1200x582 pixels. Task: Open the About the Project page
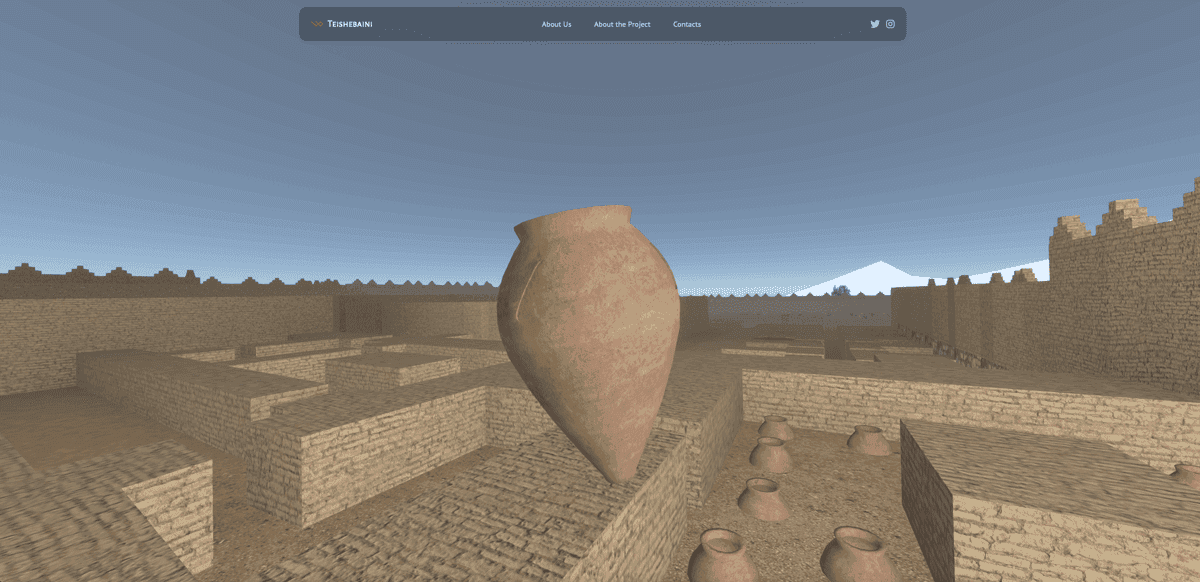pos(621,24)
